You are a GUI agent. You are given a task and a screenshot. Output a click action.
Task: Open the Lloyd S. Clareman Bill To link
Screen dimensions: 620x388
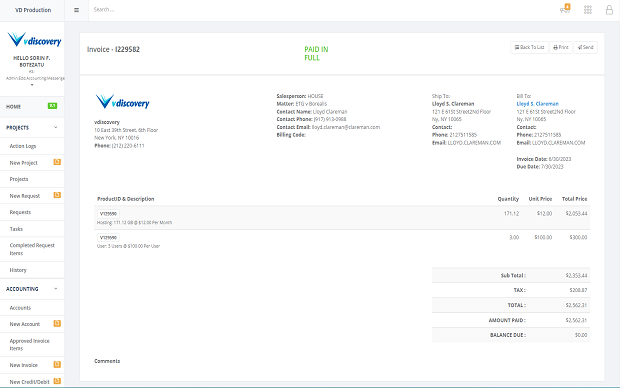pos(537,104)
